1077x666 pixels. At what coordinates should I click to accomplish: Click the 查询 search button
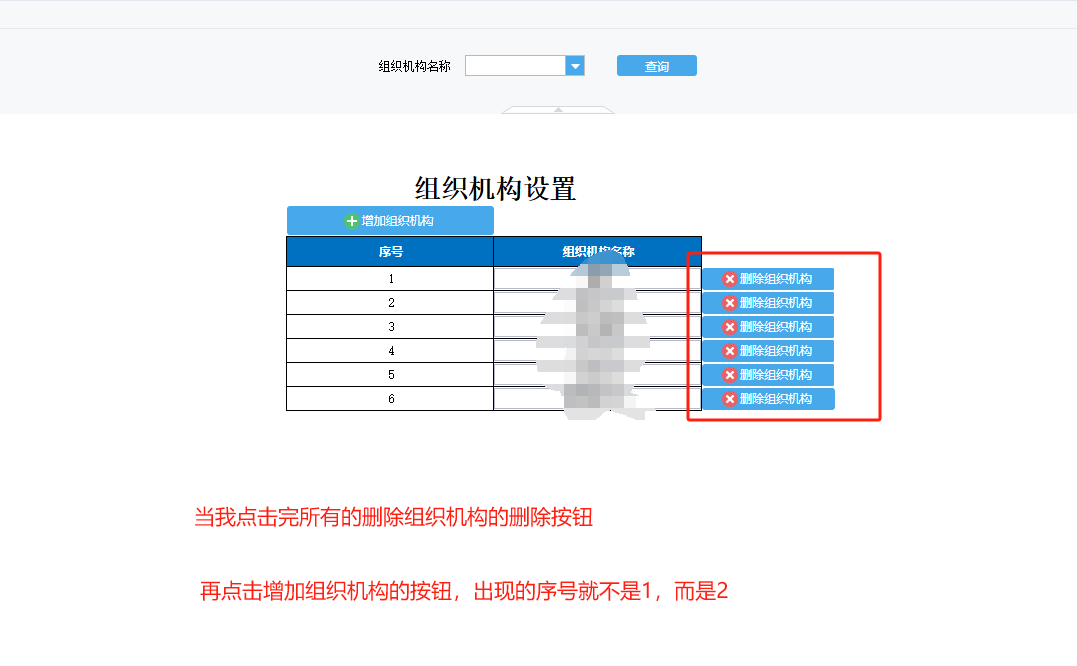tap(657, 66)
